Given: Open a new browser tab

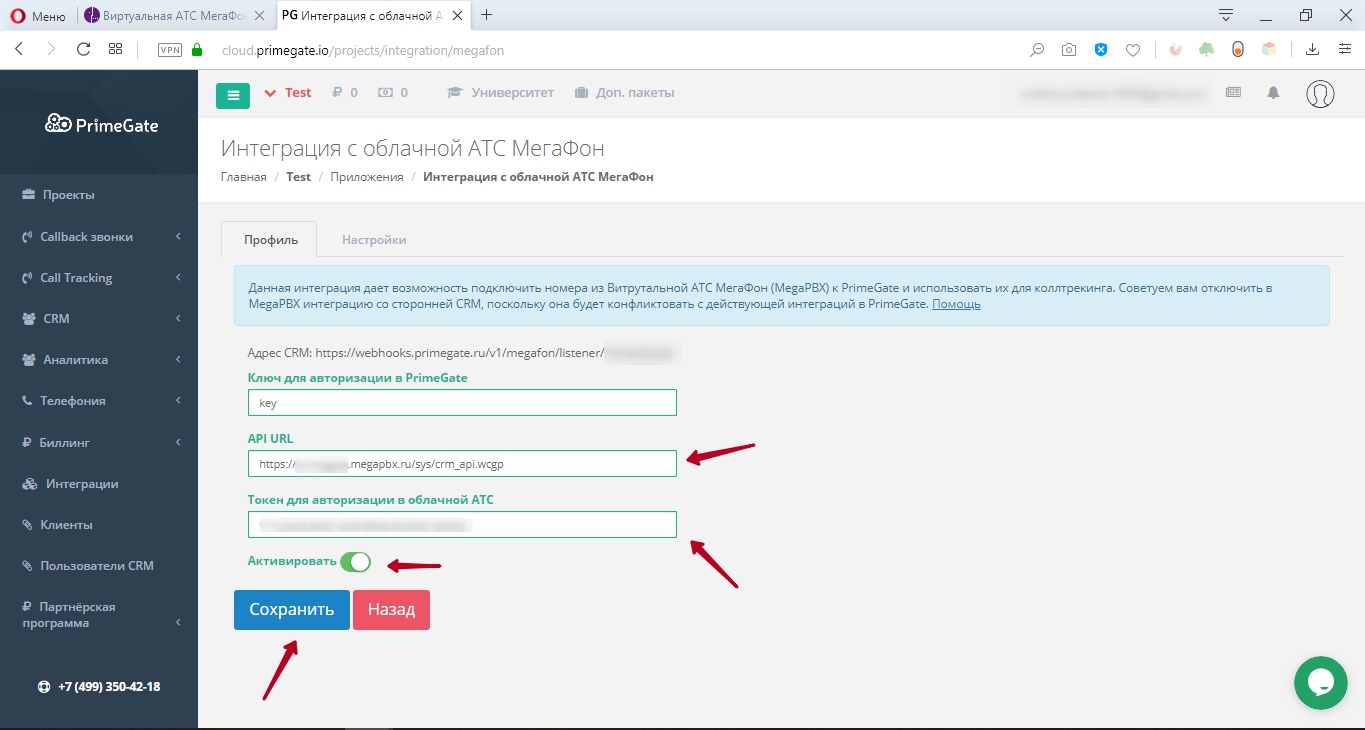Looking at the screenshot, I should [487, 15].
